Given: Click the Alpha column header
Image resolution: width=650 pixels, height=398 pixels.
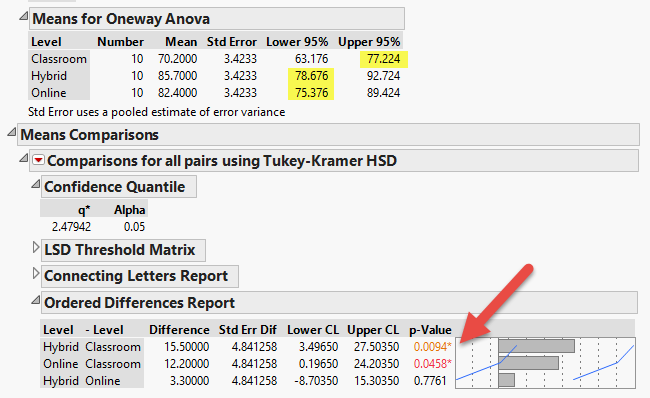Looking at the screenshot, I should (x=130, y=210).
